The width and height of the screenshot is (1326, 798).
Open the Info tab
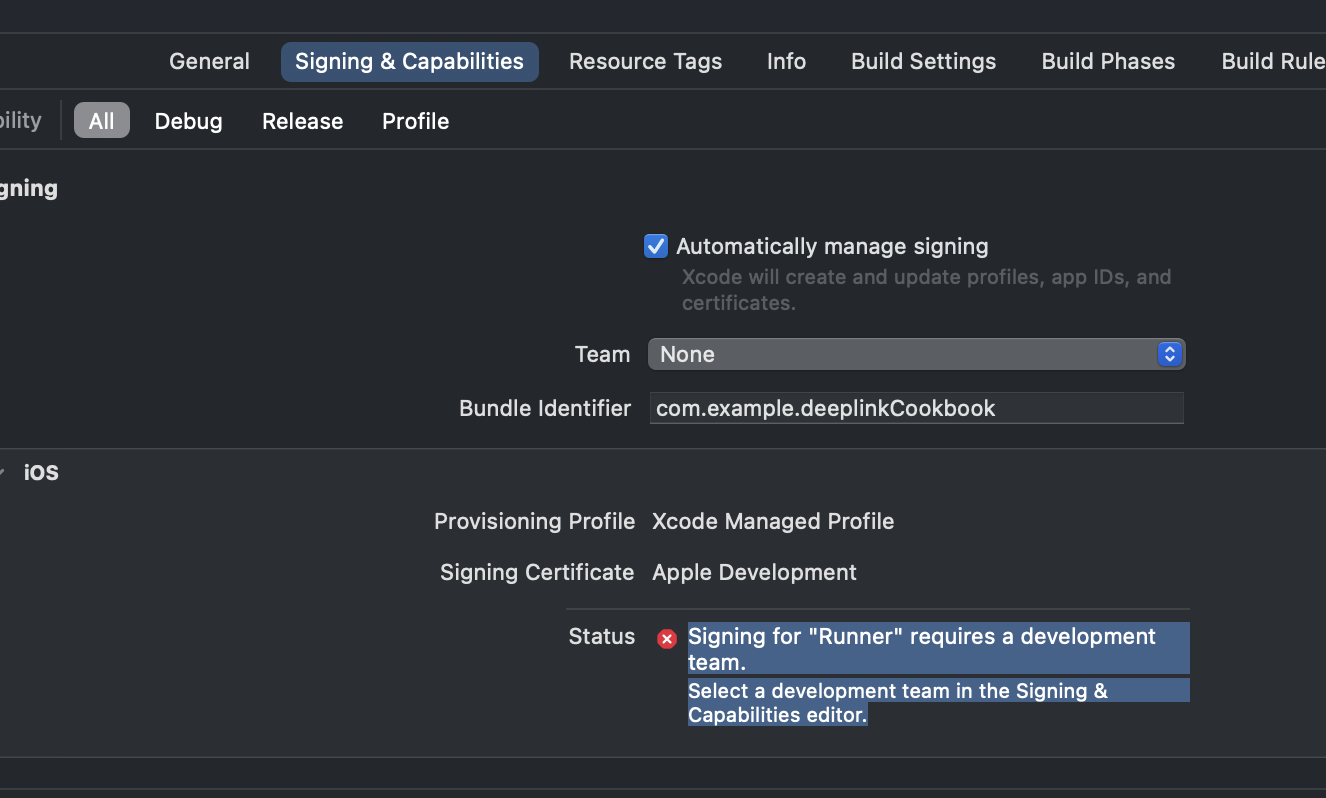[x=786, y=61]
